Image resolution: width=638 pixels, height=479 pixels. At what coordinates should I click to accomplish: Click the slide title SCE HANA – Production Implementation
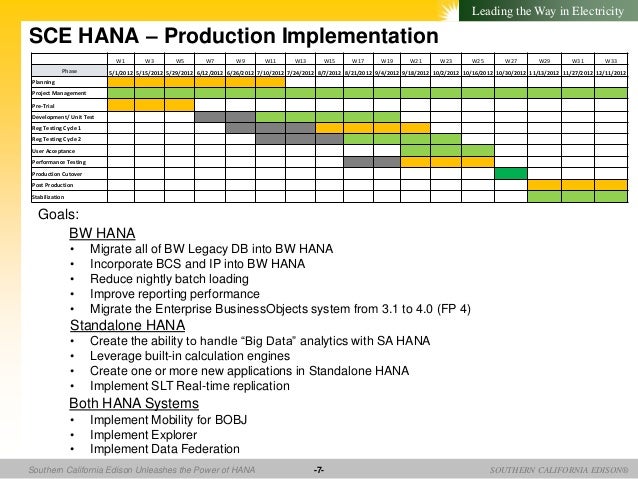point(234,36)
